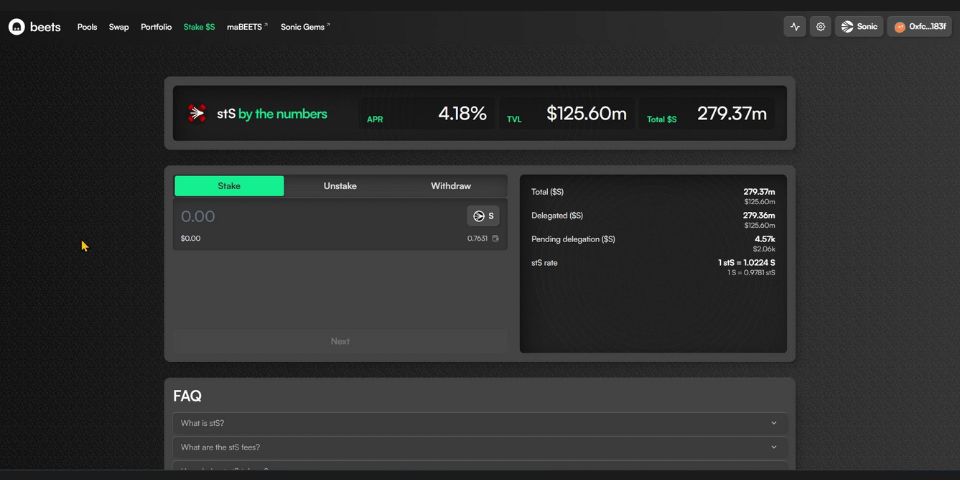The height and width of the screenshot is (480, 960).
Task: Open the activity pulse icon
Action: point(794,27)
